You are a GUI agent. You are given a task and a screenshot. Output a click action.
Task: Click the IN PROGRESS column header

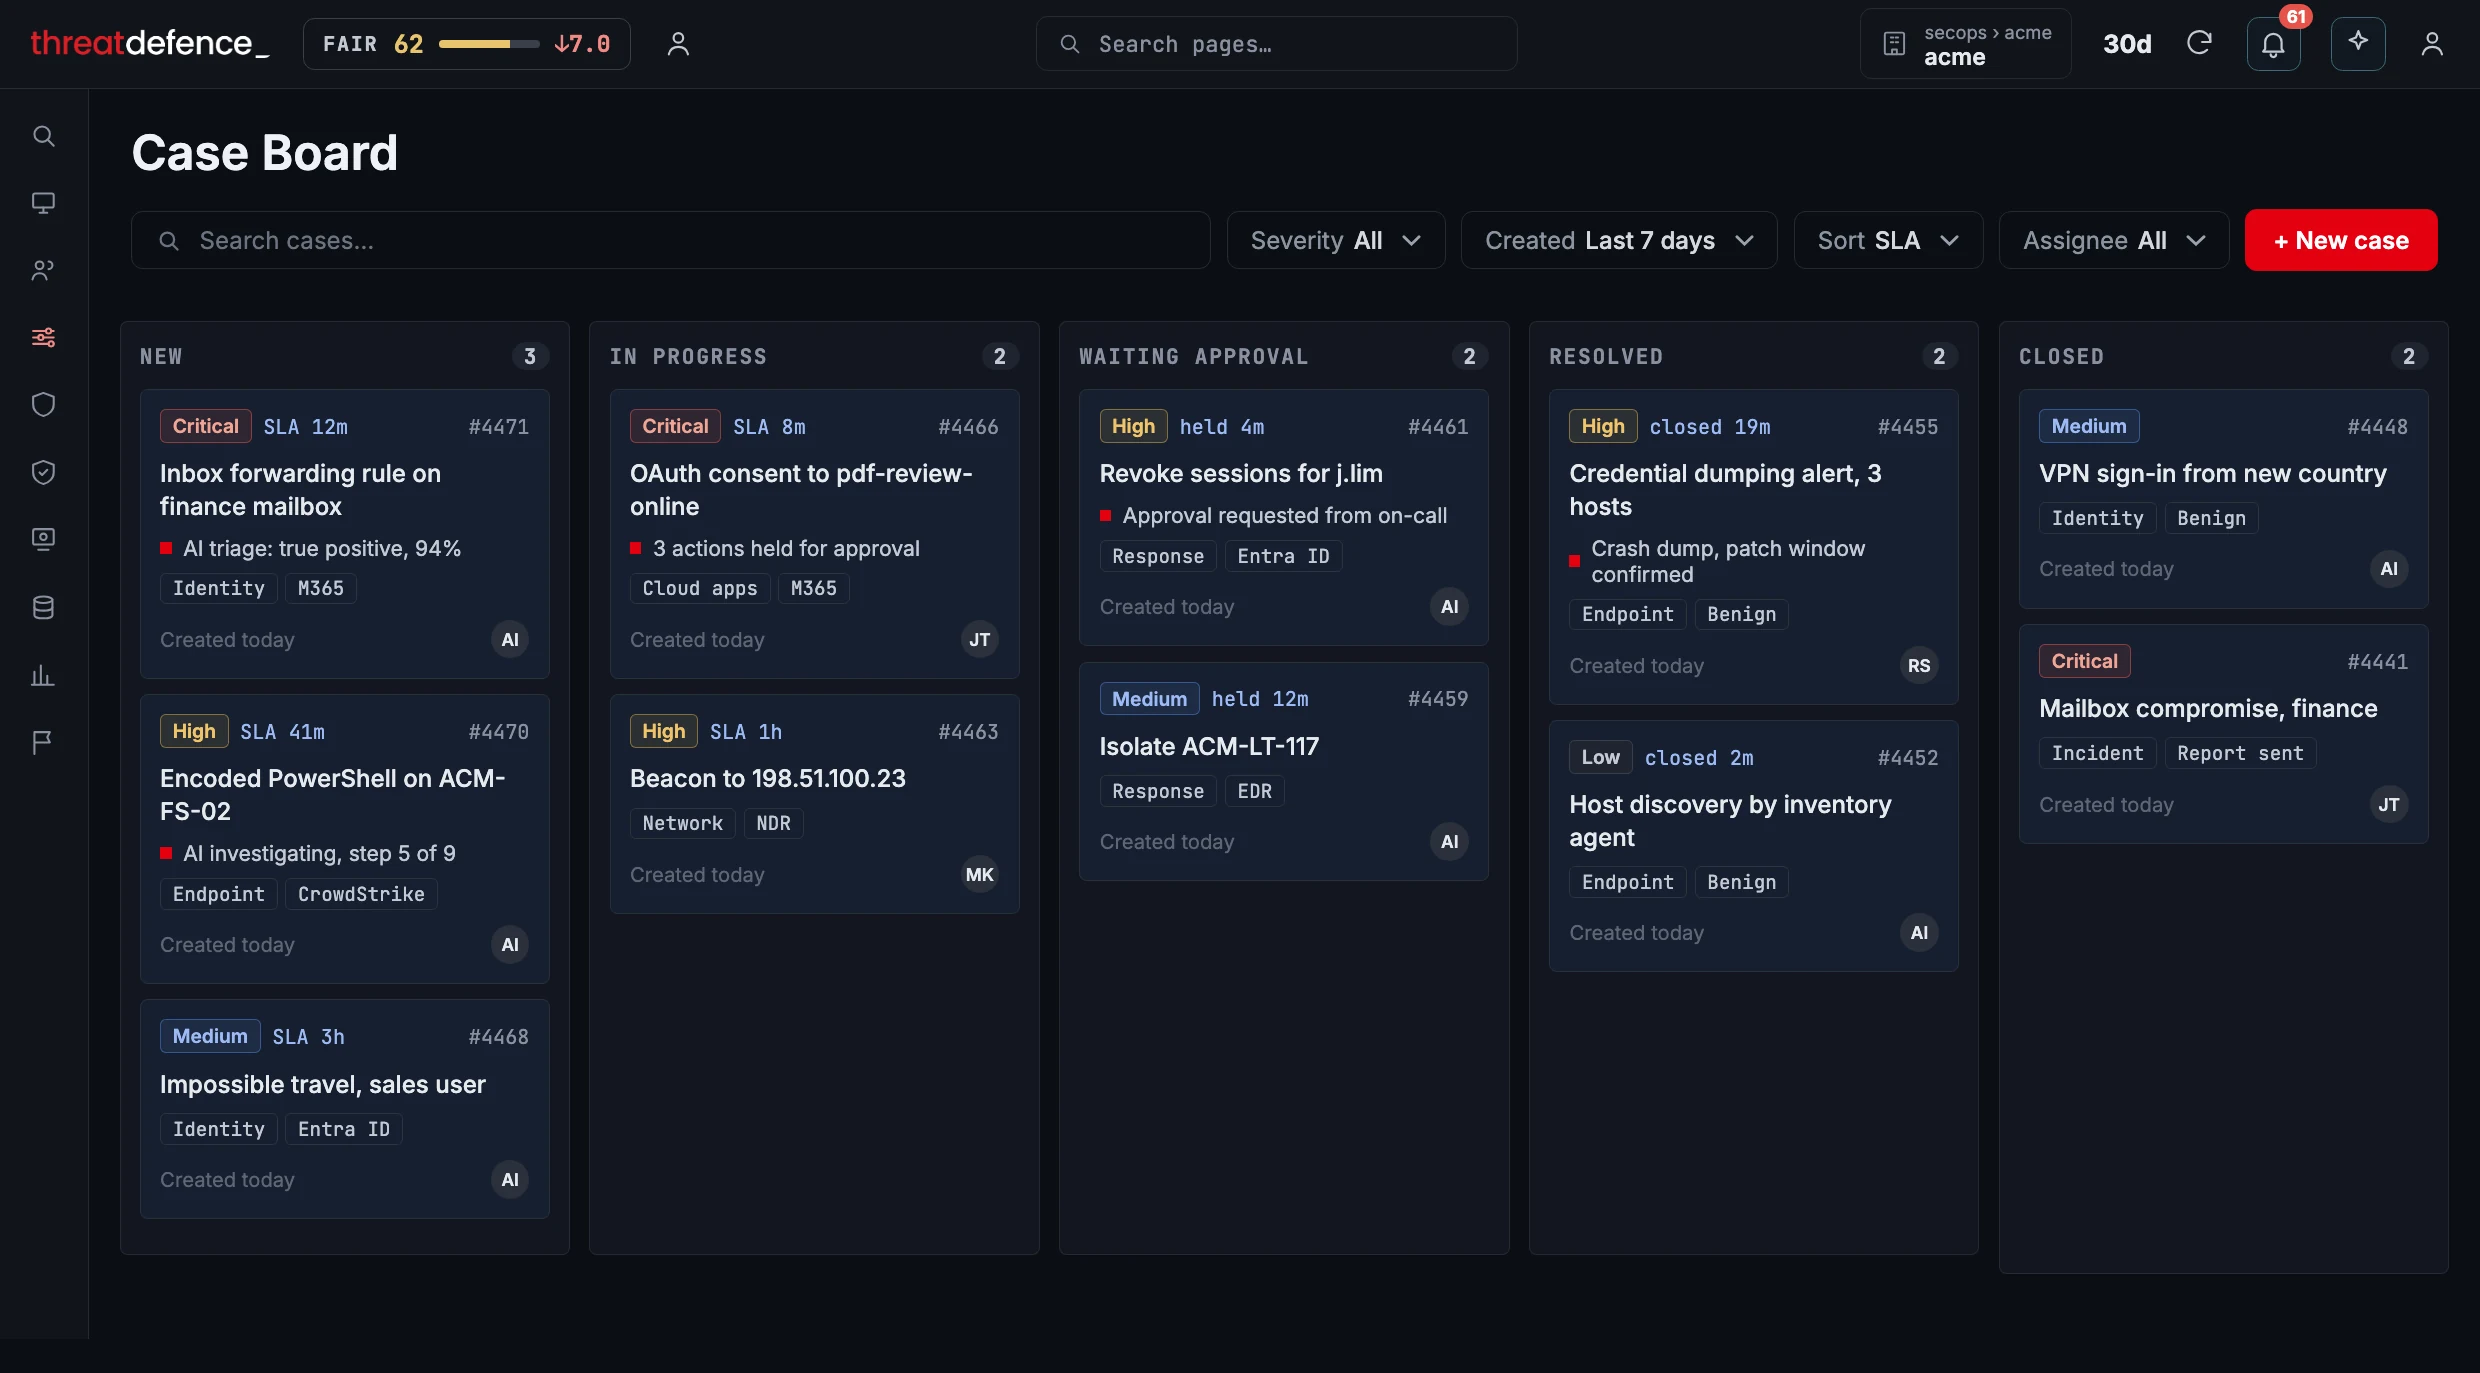pos(688,356)
